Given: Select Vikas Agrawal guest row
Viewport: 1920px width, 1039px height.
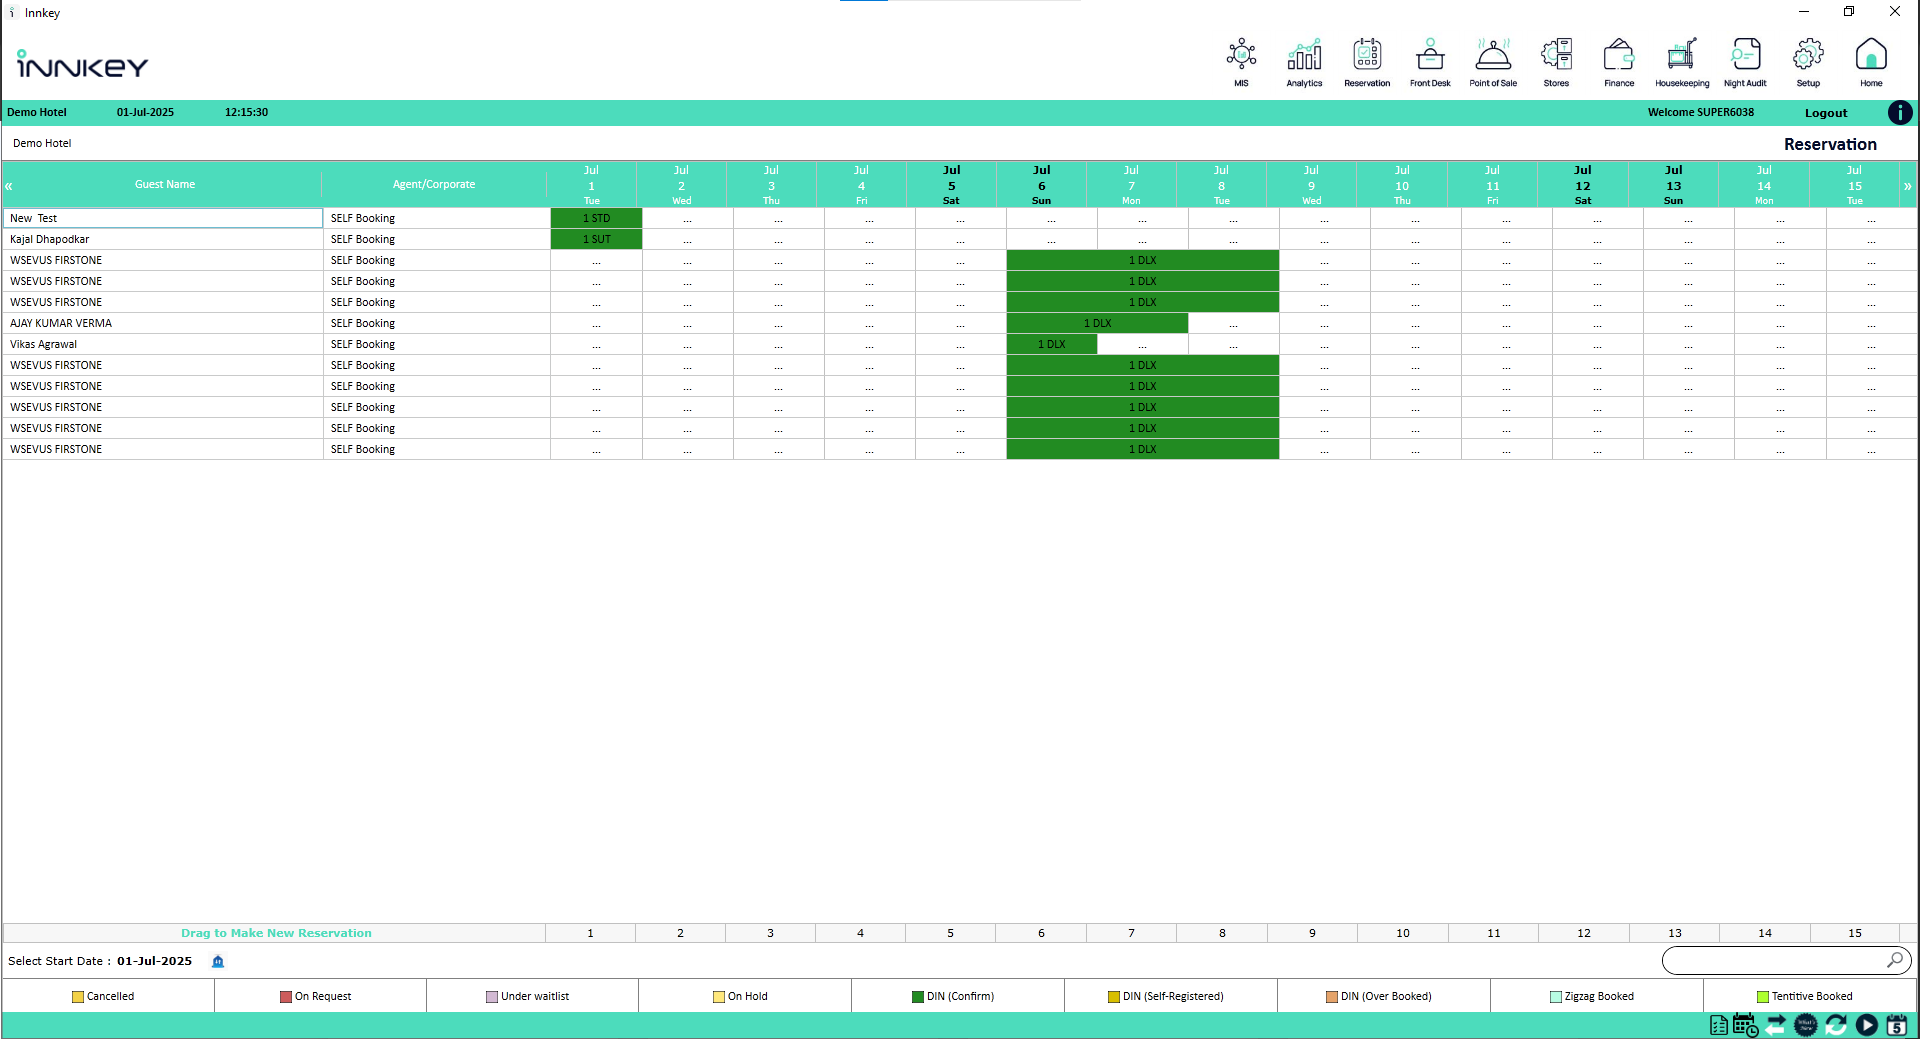Looking at the screenshot, I should point(163,344).
